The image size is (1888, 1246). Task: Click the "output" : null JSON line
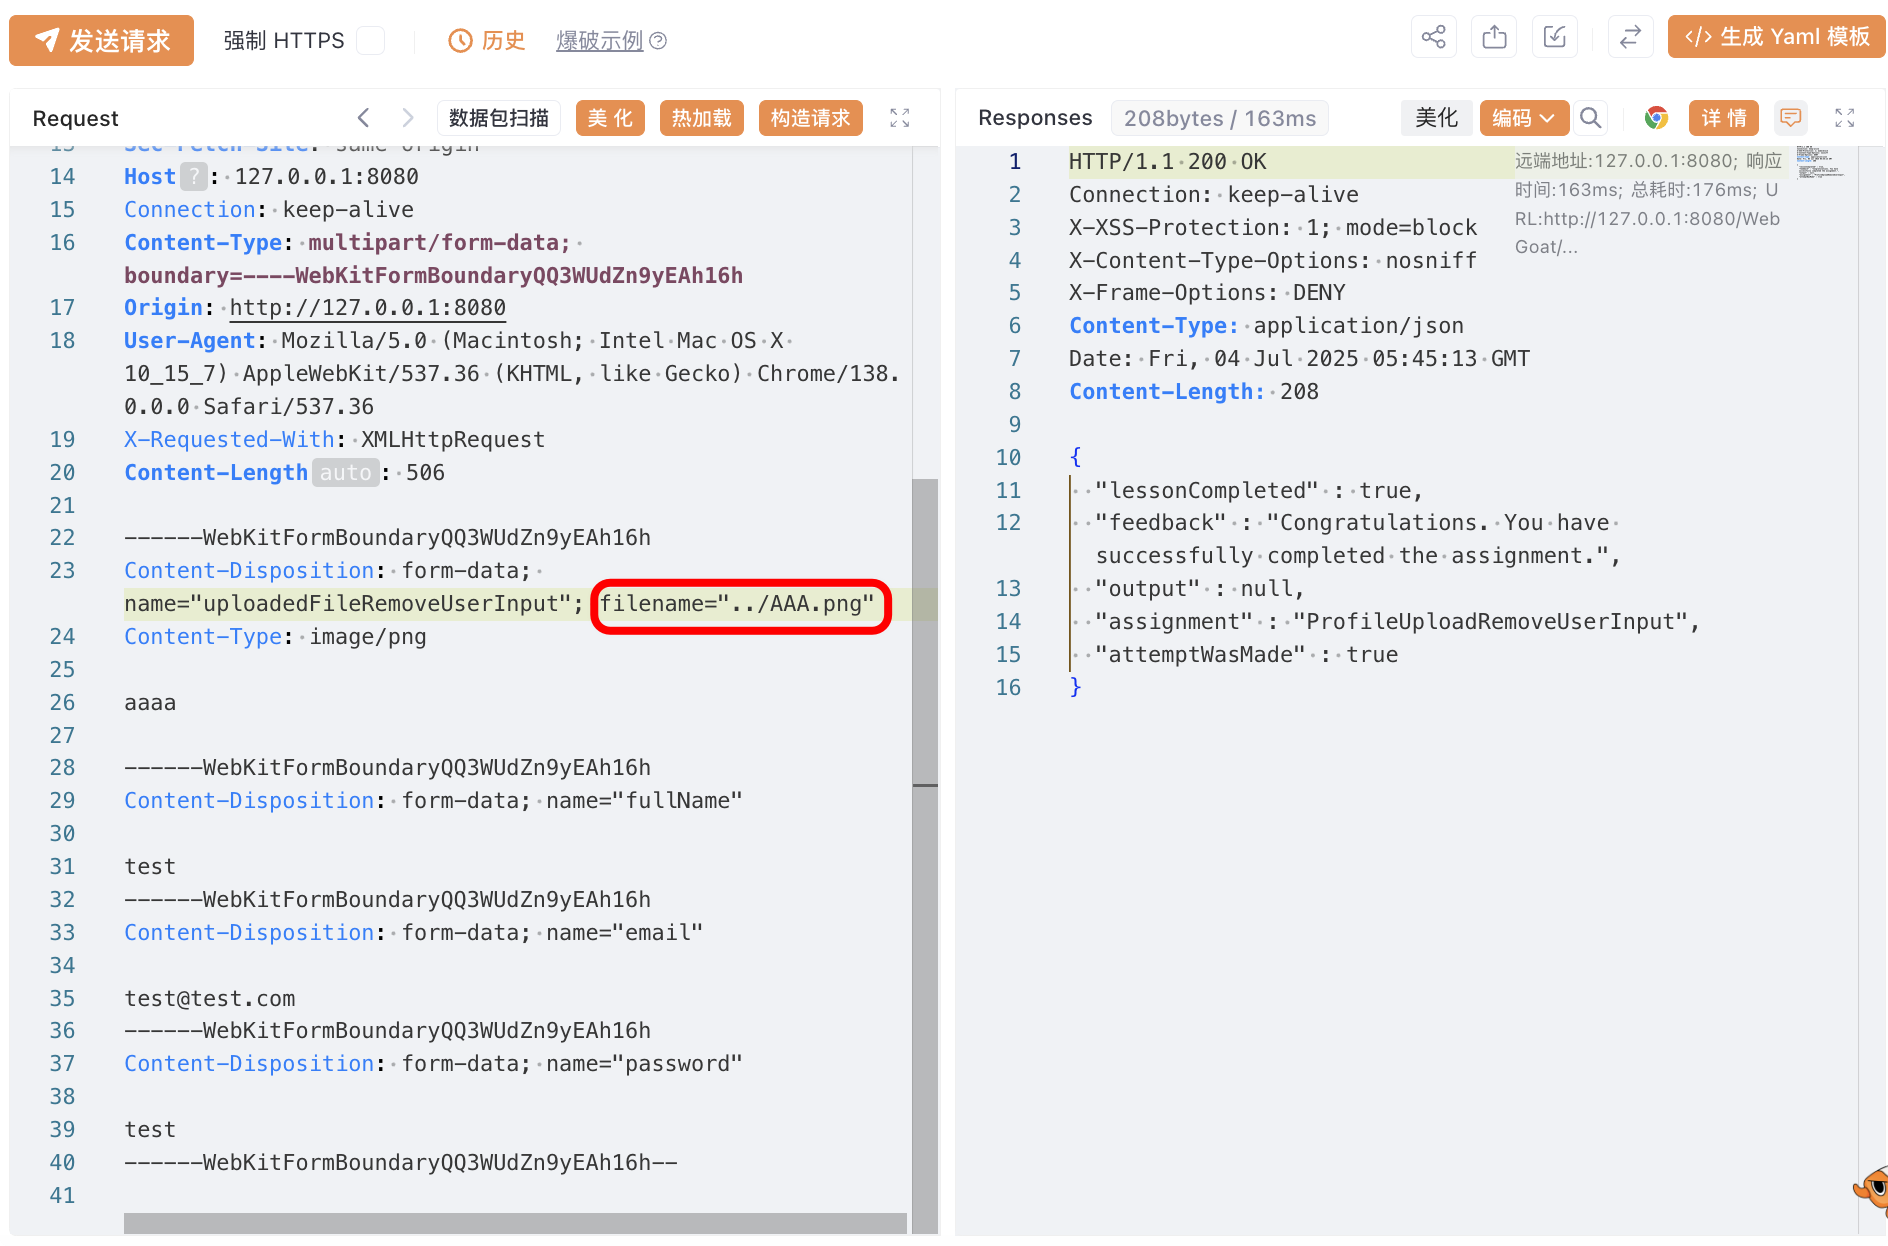[1199, 589]
